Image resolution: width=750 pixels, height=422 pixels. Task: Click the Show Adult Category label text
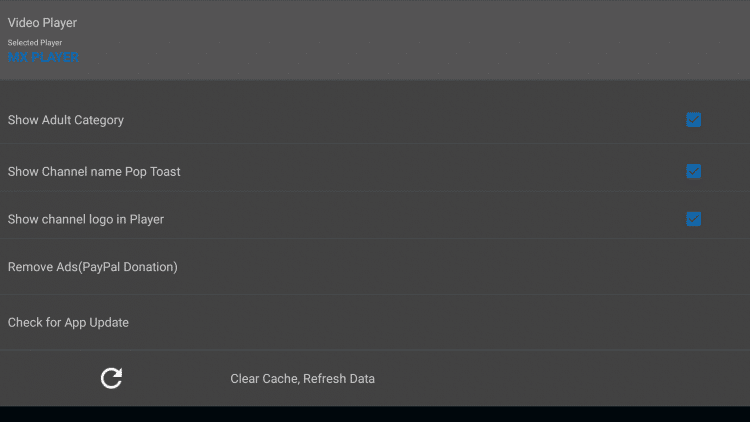(66, 120)
